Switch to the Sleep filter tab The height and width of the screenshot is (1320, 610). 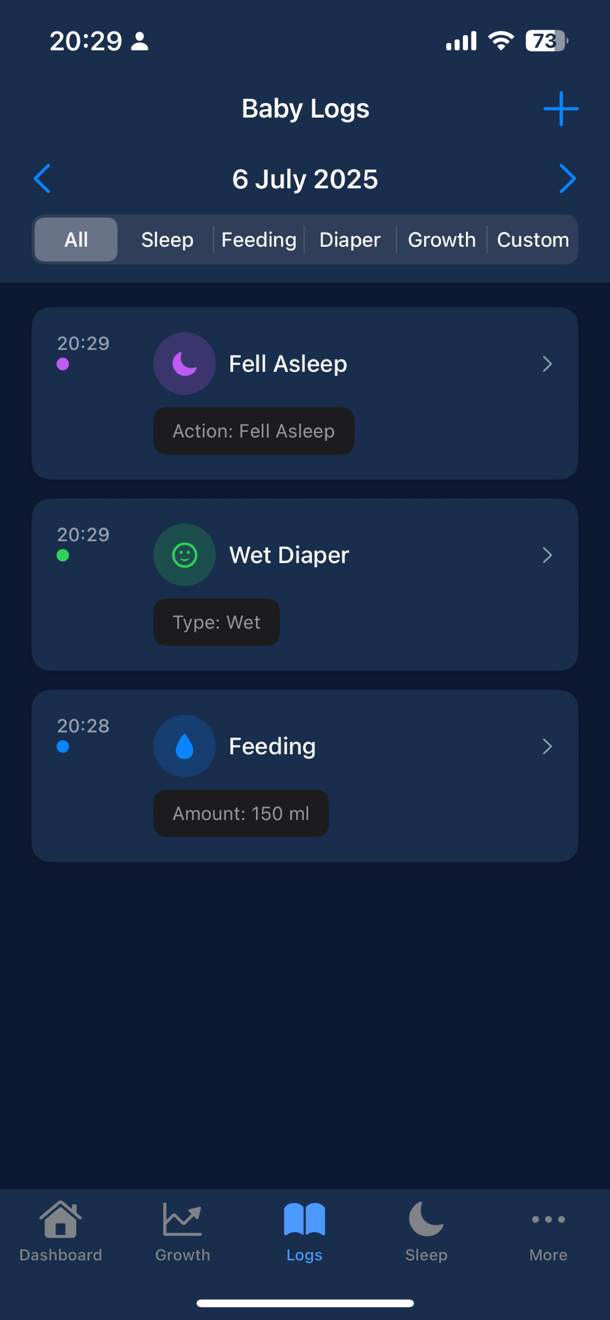click(x=166, y=239)
